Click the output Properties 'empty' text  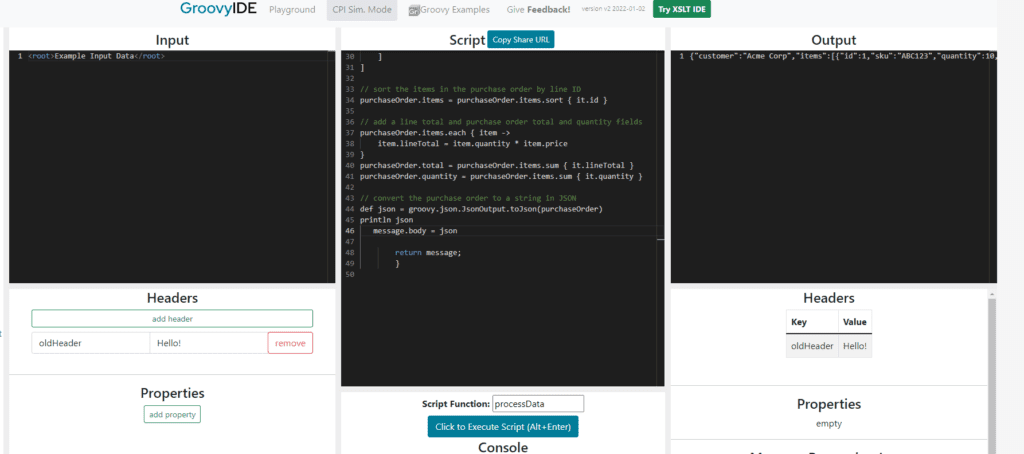click(x=829, y=423)
